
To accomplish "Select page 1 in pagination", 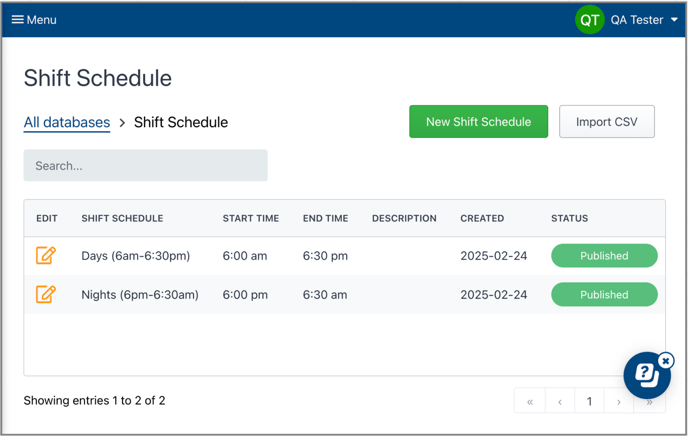I will tap(589, 401).
